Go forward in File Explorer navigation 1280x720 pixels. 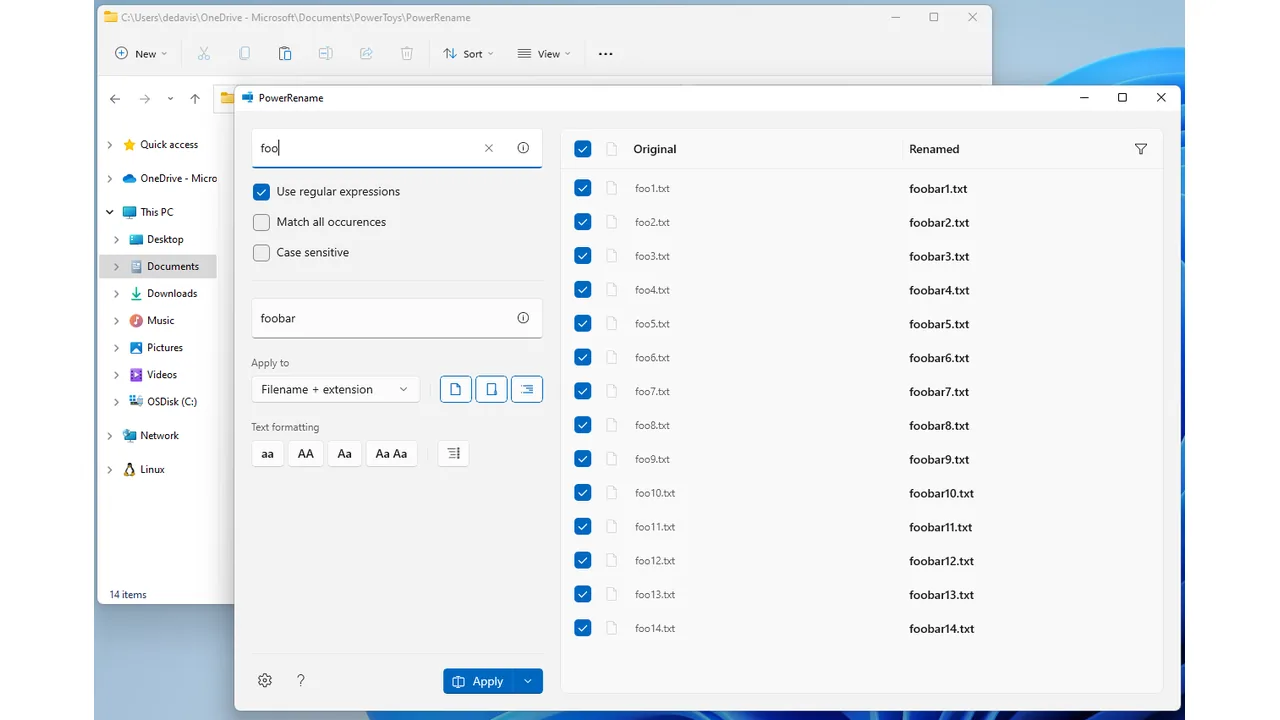click(145, 99)
